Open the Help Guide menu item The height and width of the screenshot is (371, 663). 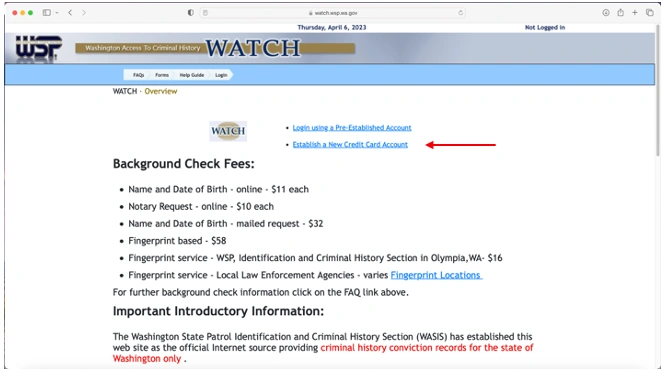[192, 75]
